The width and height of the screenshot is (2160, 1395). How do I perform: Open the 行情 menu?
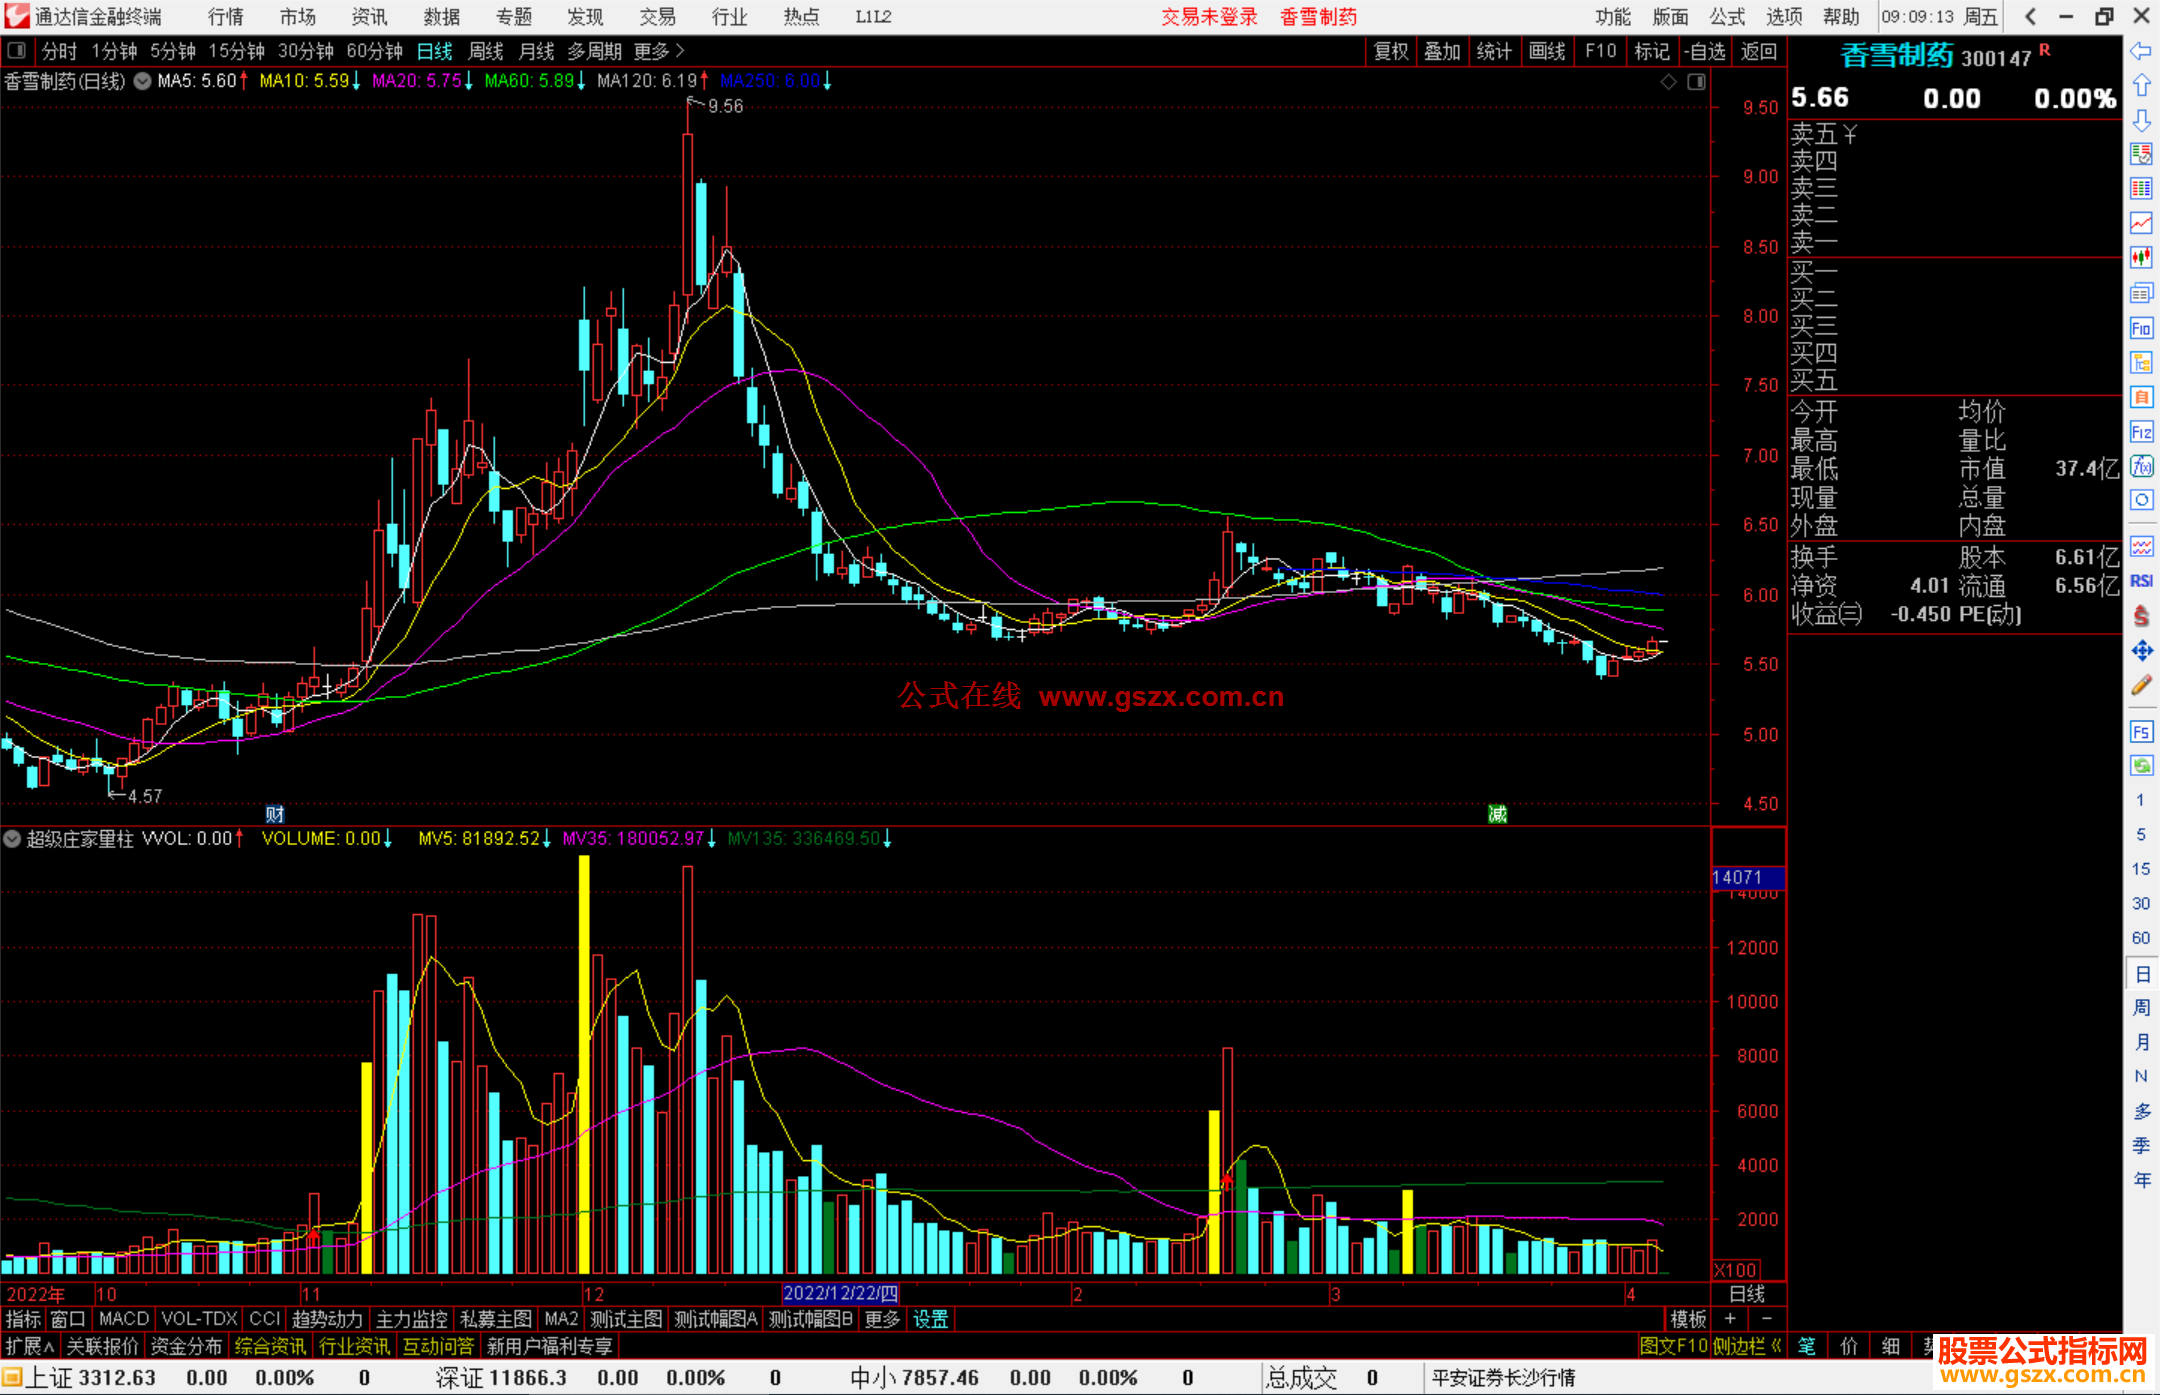[225, 16]
